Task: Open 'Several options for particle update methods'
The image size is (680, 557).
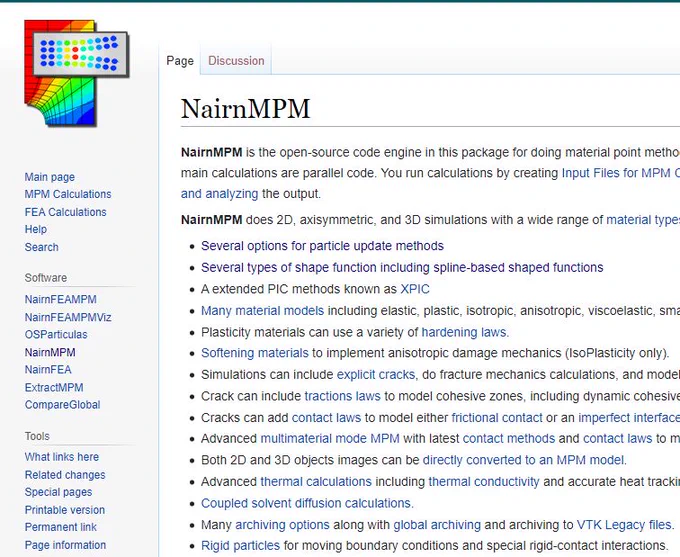Action: click(x=322, y=246)
